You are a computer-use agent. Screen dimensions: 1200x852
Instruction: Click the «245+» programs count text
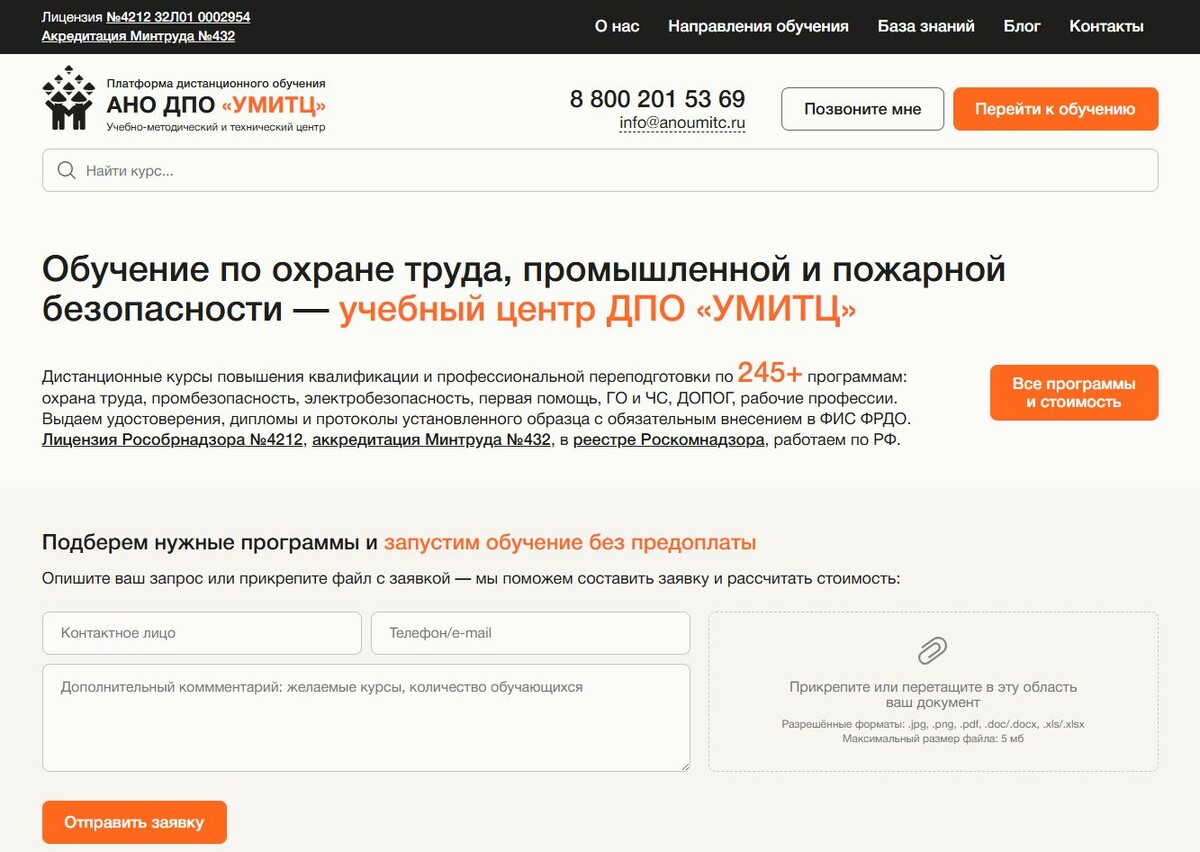[770, 373]
